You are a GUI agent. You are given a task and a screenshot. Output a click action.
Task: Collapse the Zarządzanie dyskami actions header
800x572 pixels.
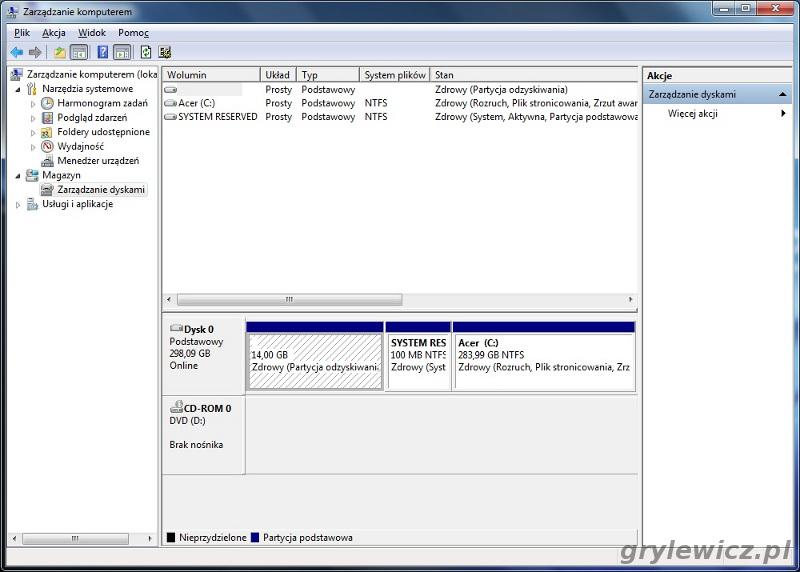click(782, 94)
